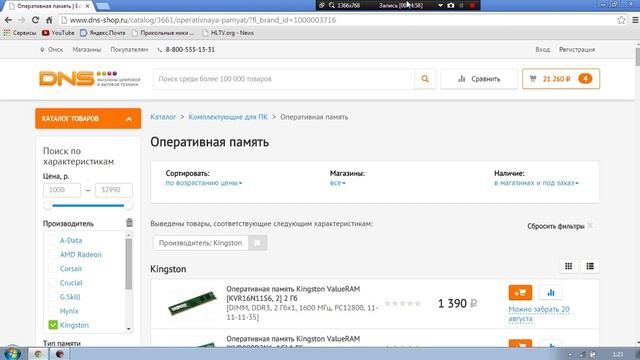Screen dimensions: 640x360
Task: Click the Вход link
Action: click(x=542, y=49)
